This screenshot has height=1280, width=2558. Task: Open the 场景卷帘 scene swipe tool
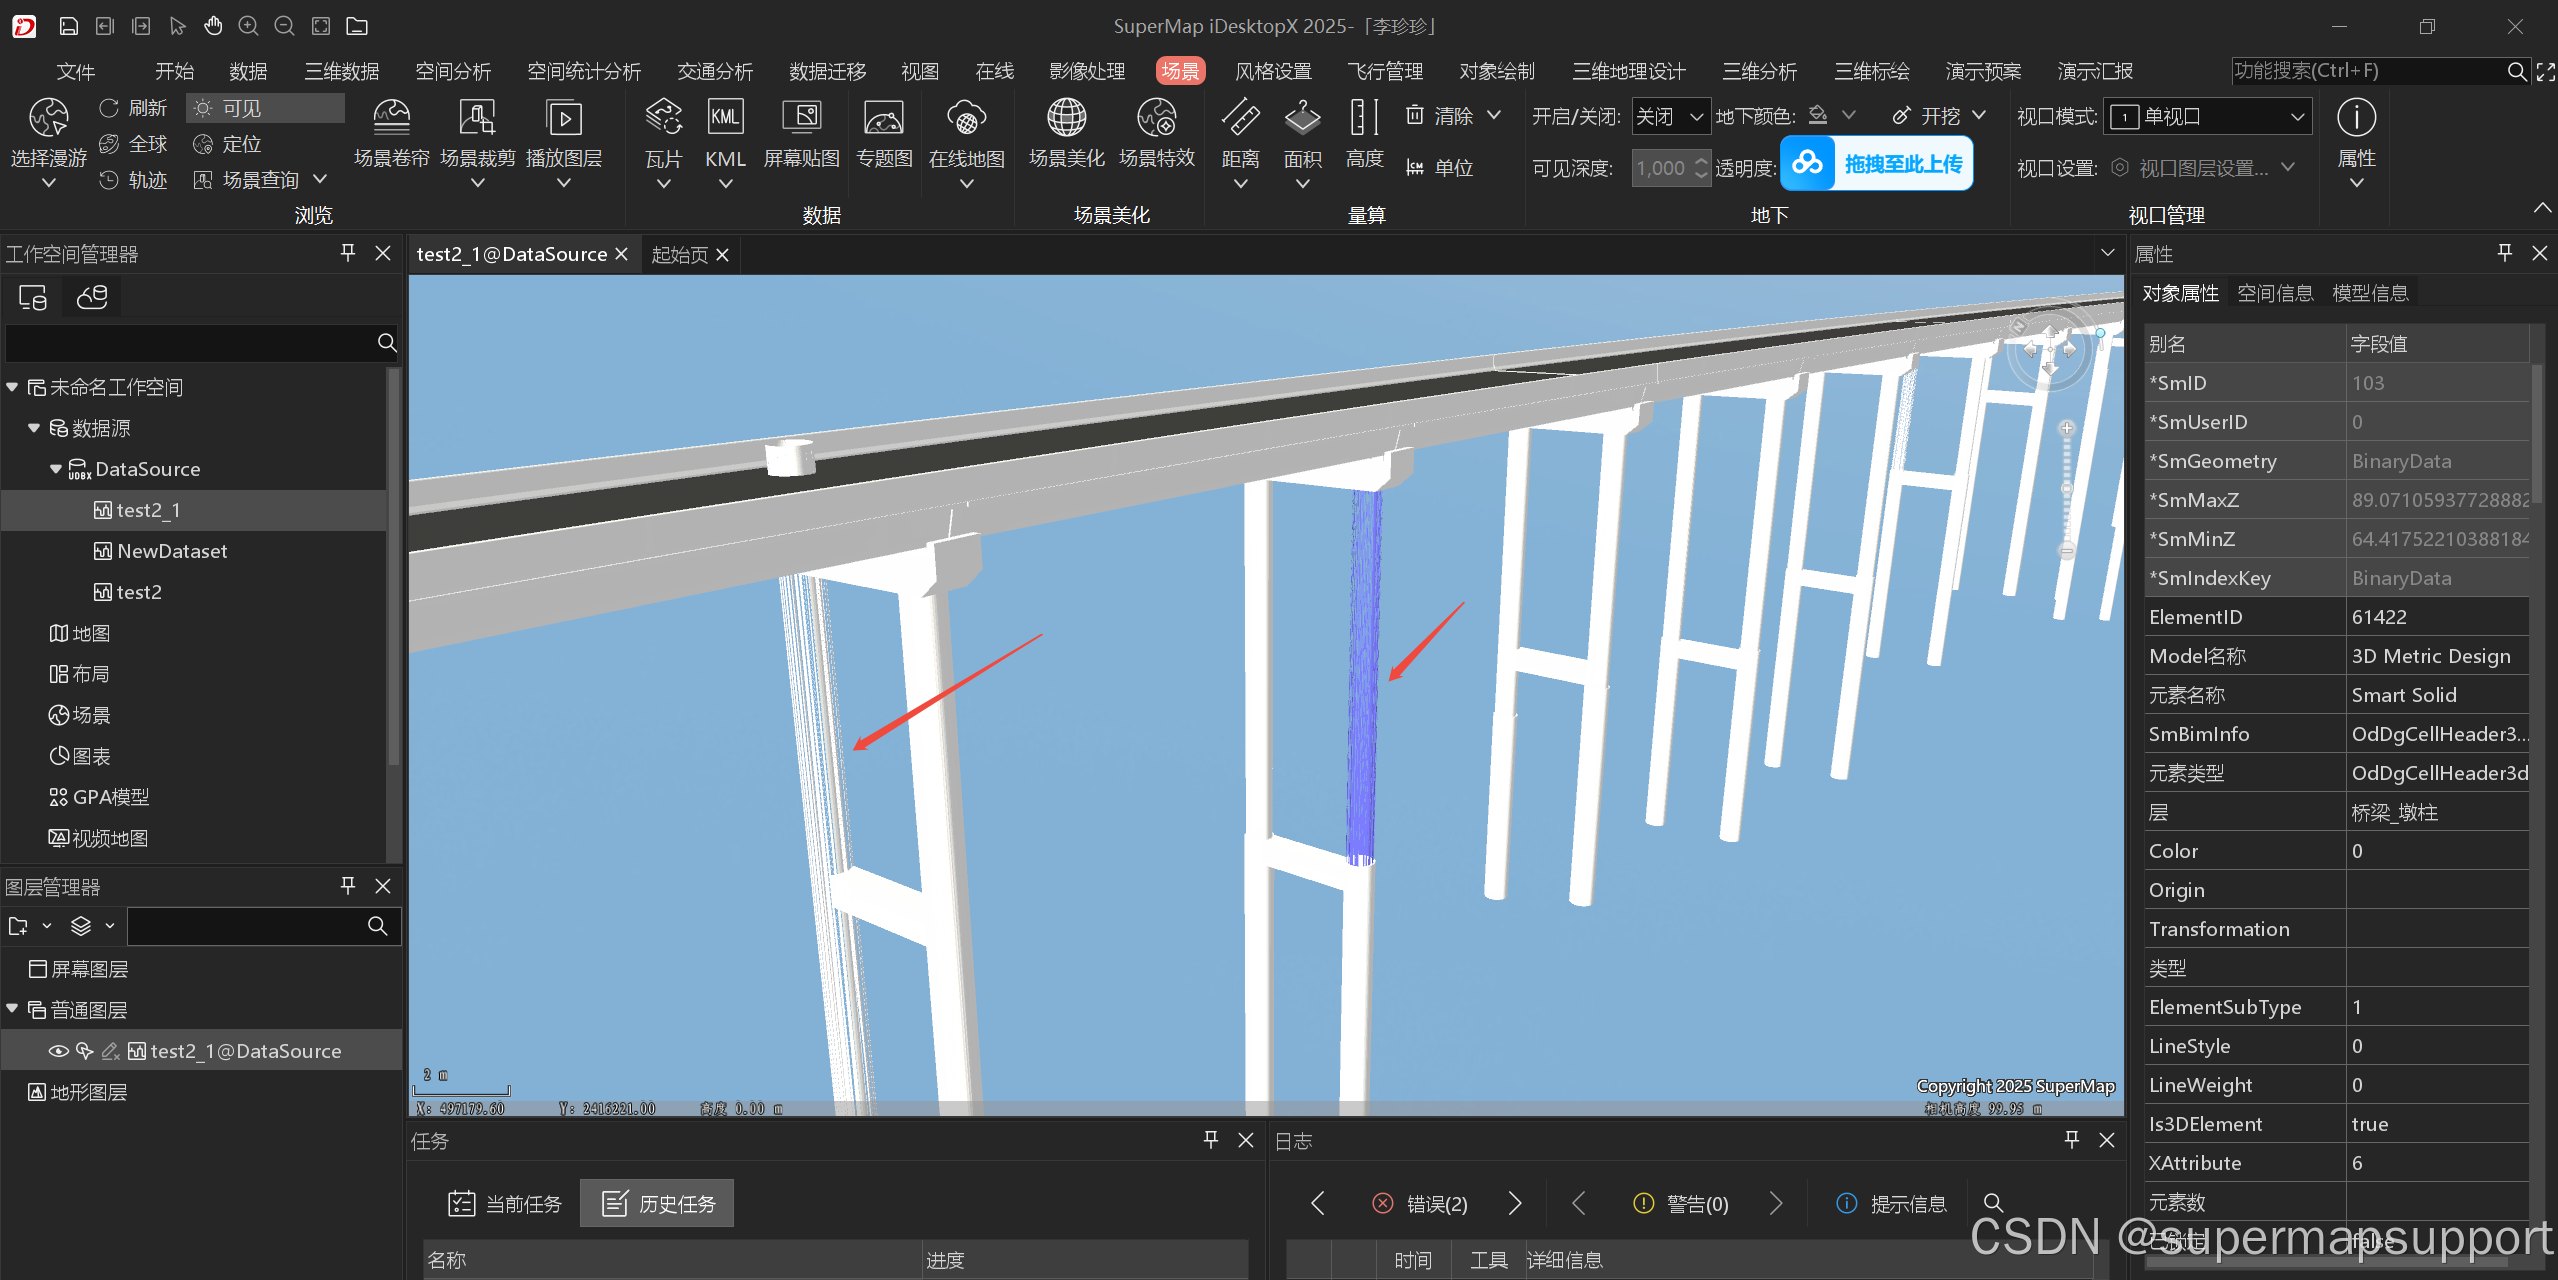pyautogui.click(x=391, y=133)
